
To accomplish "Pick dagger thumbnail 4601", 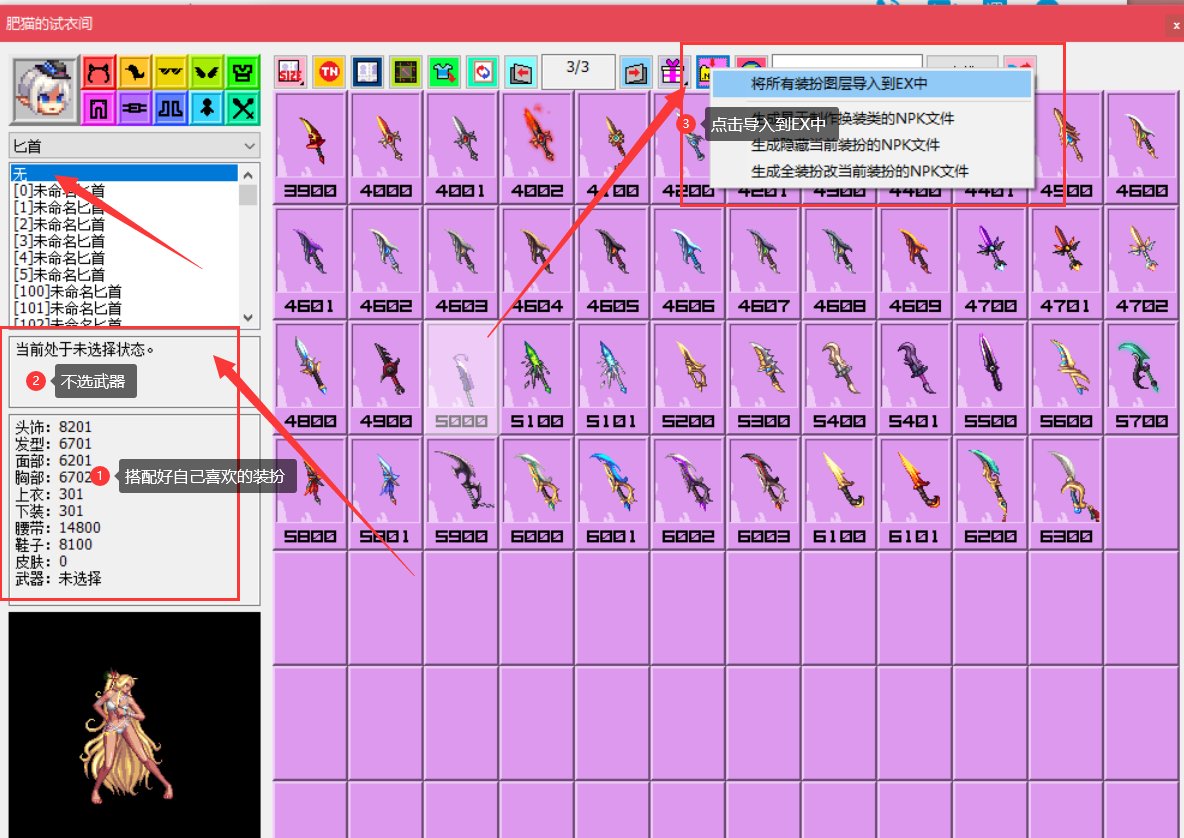I will click(x=310, y=263).
